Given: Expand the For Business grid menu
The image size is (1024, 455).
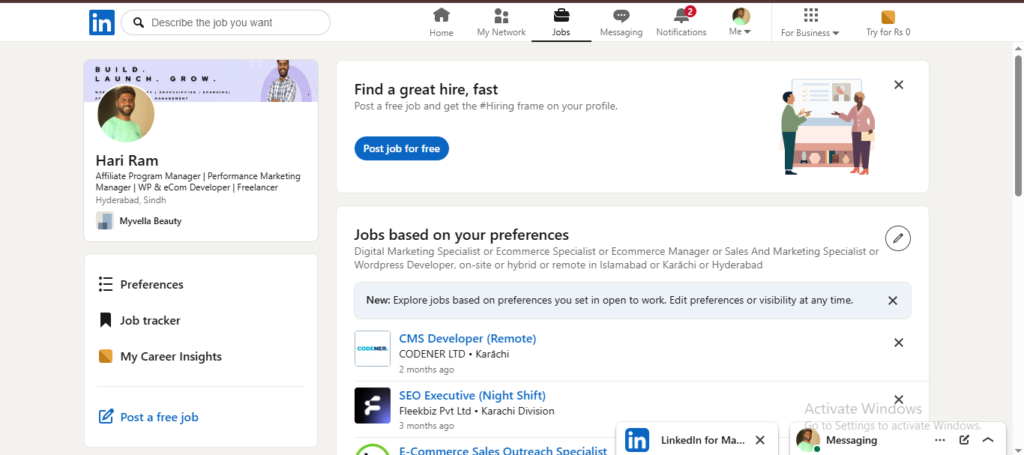Looking at the screenshot, I should coord(810,22).
